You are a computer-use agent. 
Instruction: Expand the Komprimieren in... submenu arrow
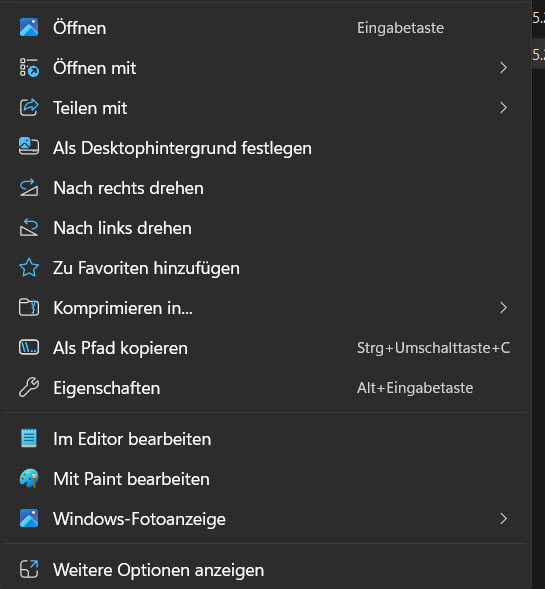503,308
